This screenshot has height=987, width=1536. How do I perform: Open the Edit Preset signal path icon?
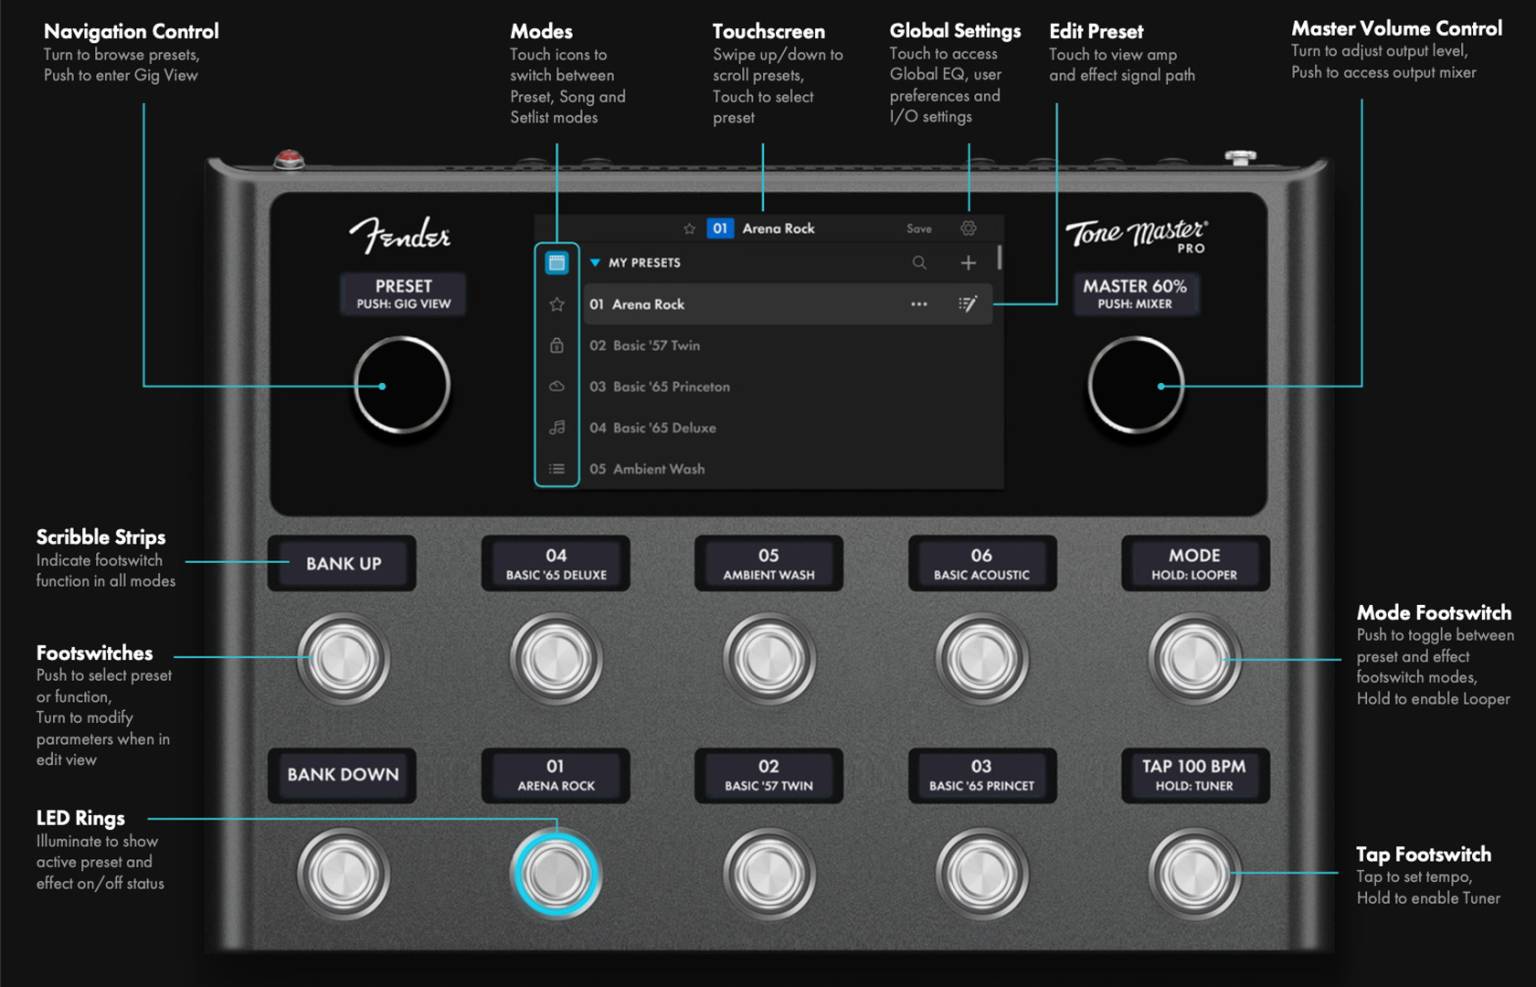click(x=967, y=304)
